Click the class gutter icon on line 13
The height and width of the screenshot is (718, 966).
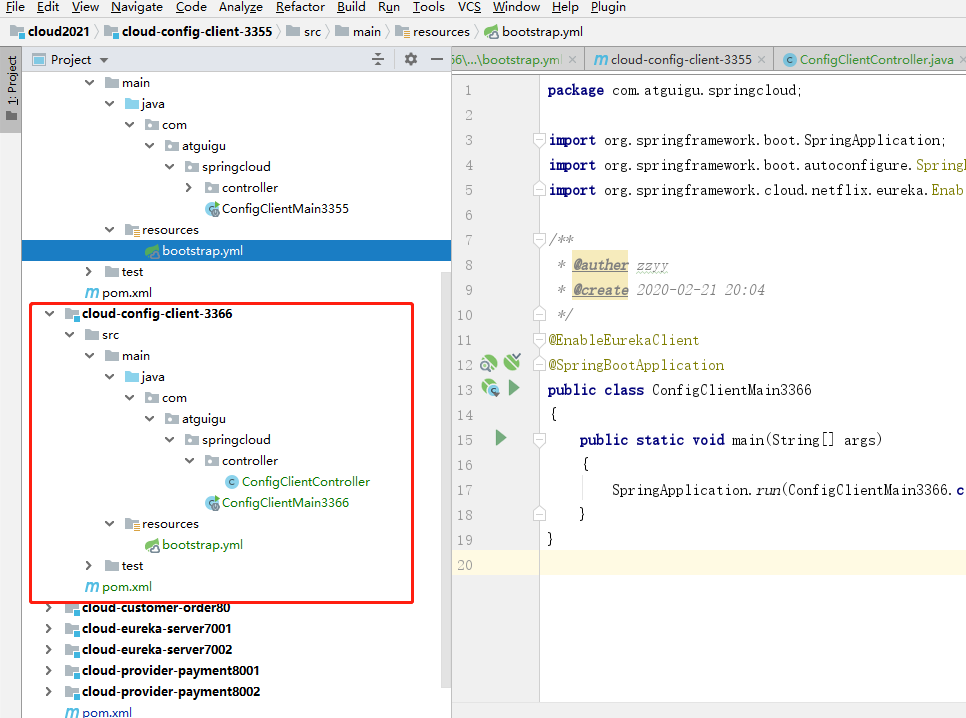pos(490,388)
